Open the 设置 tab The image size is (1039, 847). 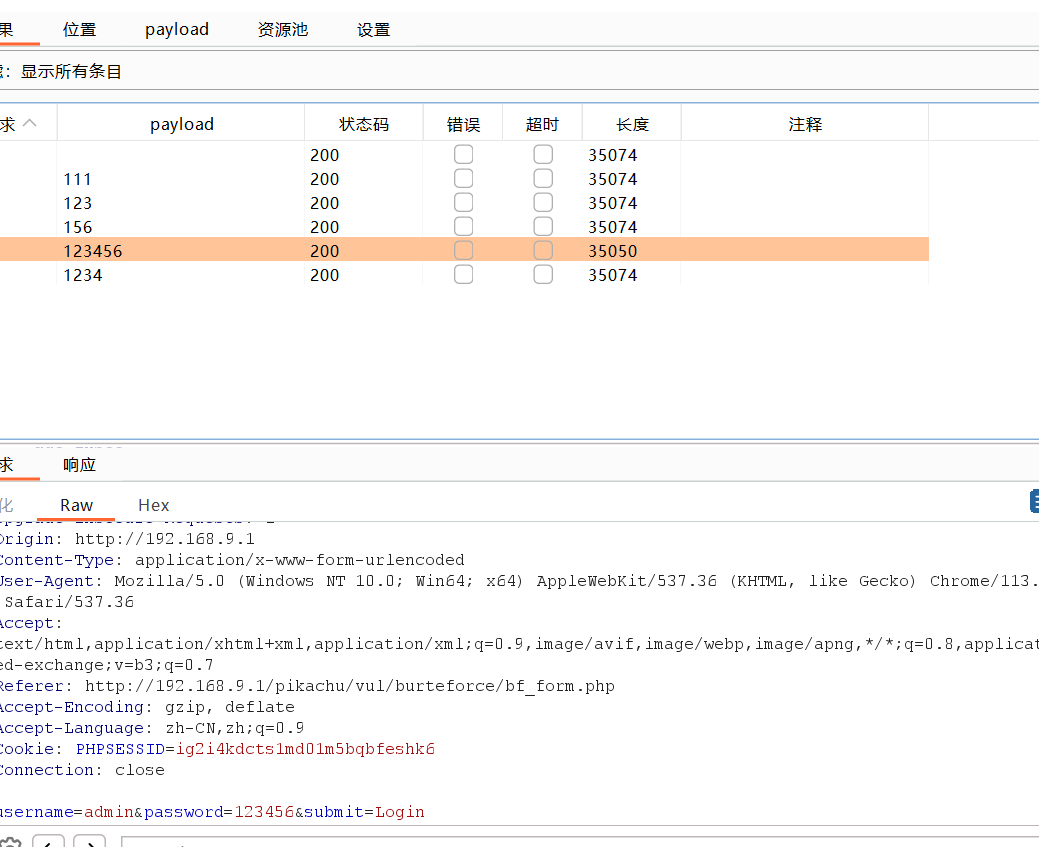373,29
